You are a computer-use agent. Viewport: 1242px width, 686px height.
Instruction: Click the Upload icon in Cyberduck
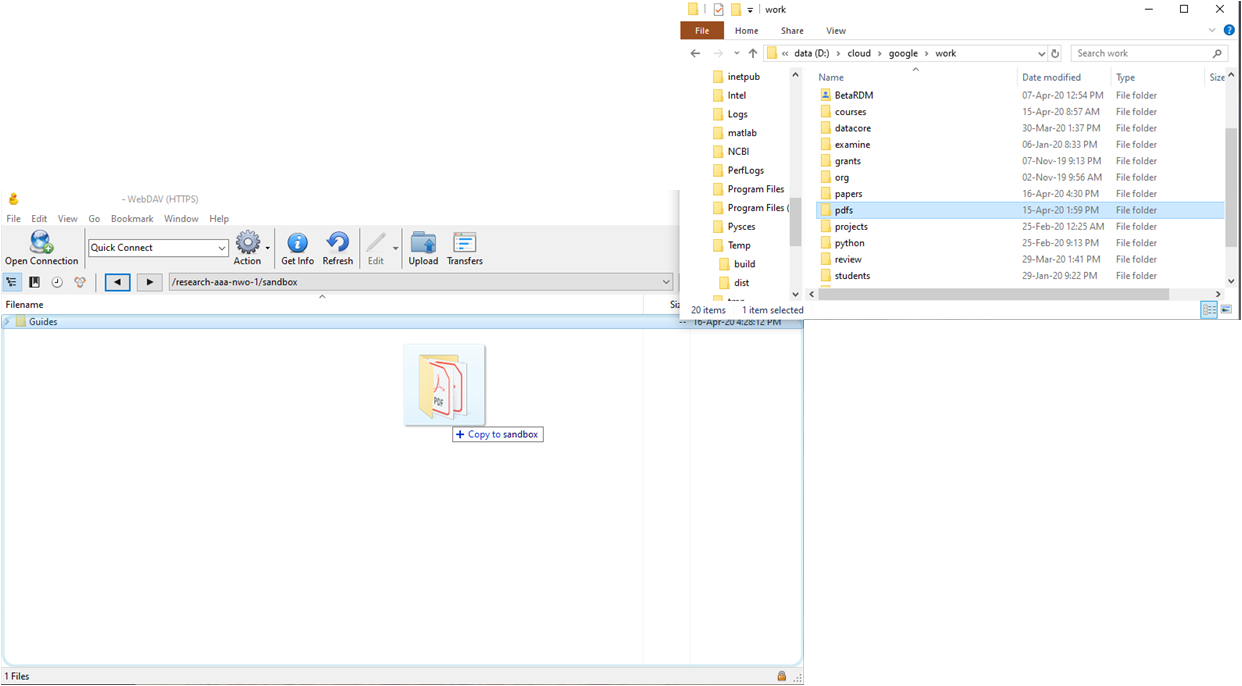423,243
